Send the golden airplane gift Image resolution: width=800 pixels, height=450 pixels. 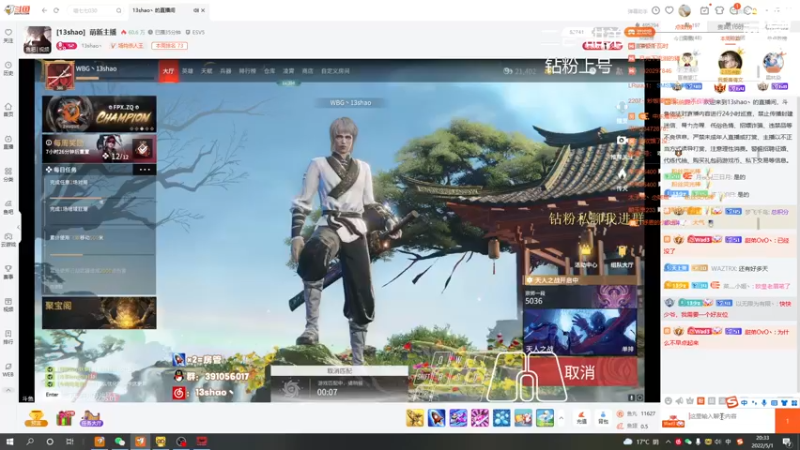pos(415,418)
